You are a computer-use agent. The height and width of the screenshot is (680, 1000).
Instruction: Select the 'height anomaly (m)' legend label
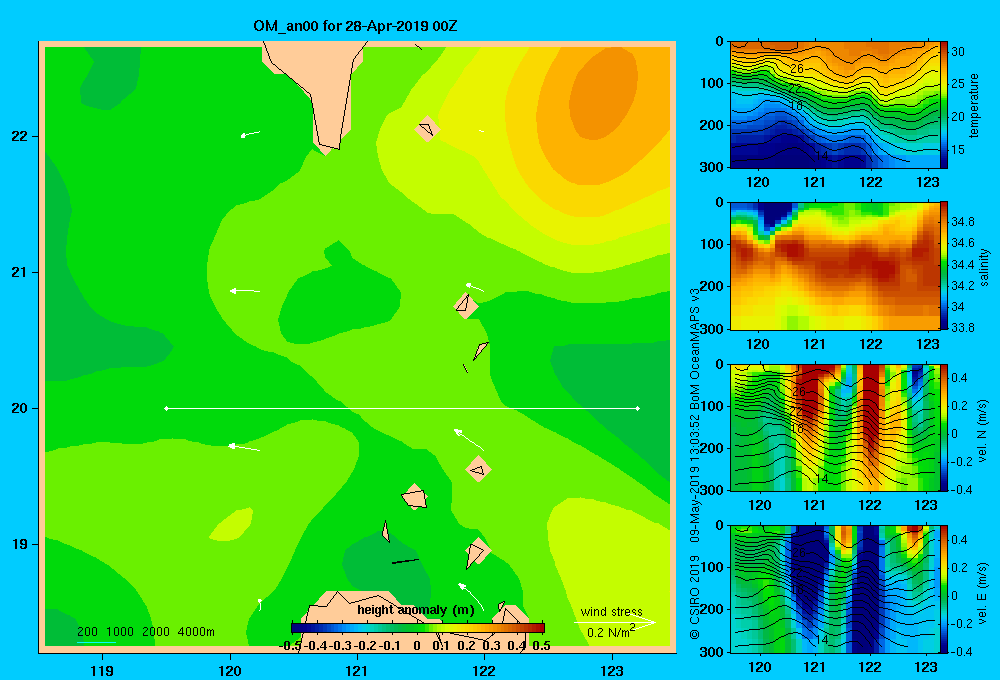point(416,610)
